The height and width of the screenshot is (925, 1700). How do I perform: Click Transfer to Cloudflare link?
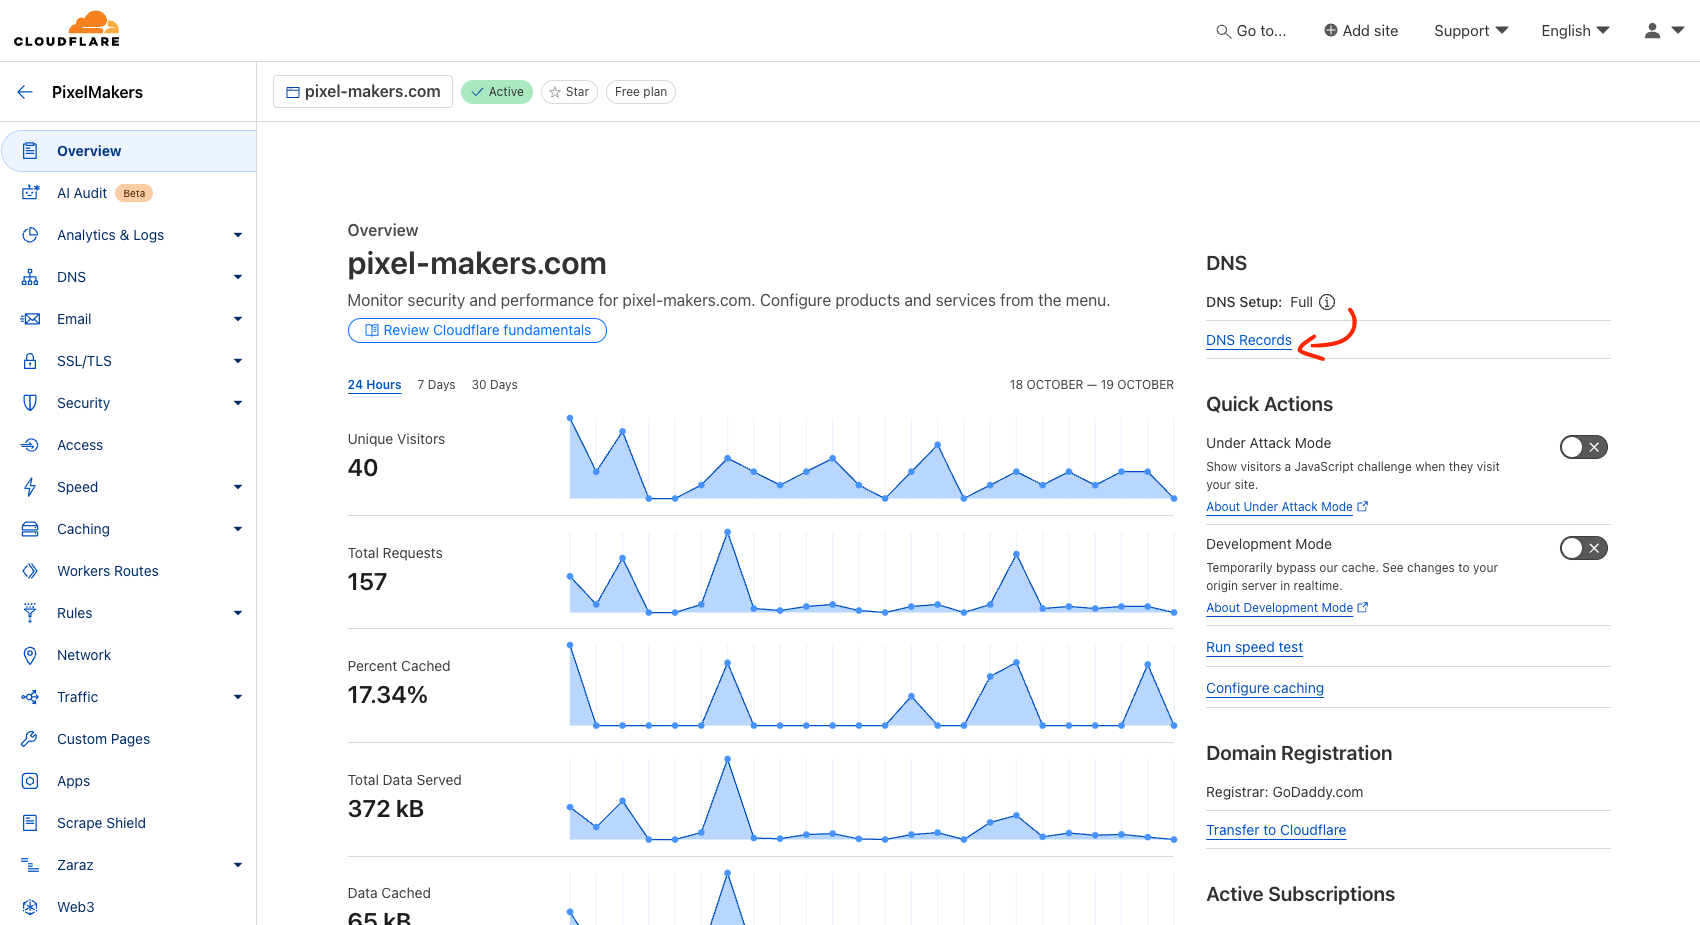tap(1276, 830)
